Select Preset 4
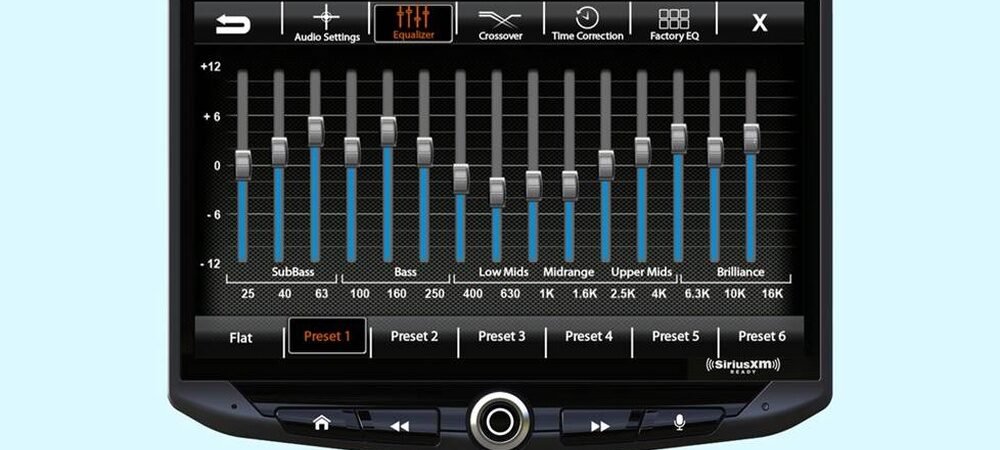The width and height of the screenshot is (1000, 450). (589, 337)
